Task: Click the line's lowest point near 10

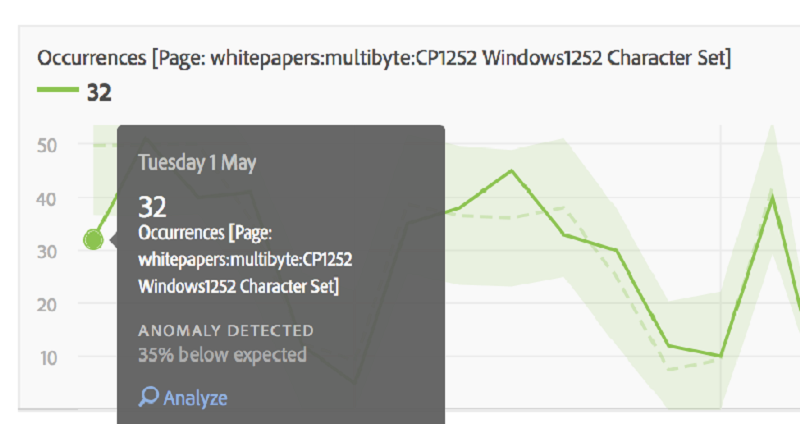Action: click(x=720, y=355)
